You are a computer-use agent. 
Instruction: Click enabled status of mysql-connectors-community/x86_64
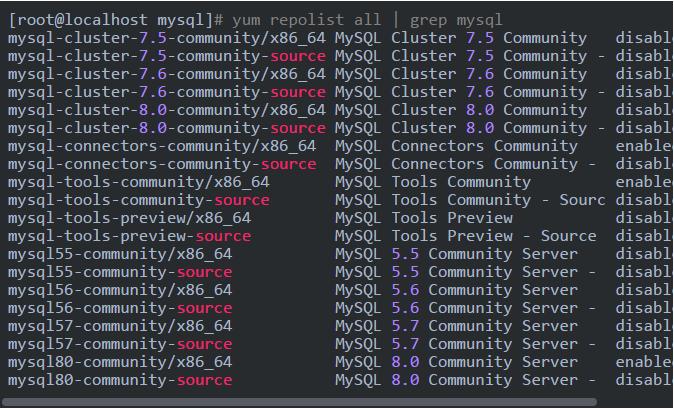coord(644,147)
